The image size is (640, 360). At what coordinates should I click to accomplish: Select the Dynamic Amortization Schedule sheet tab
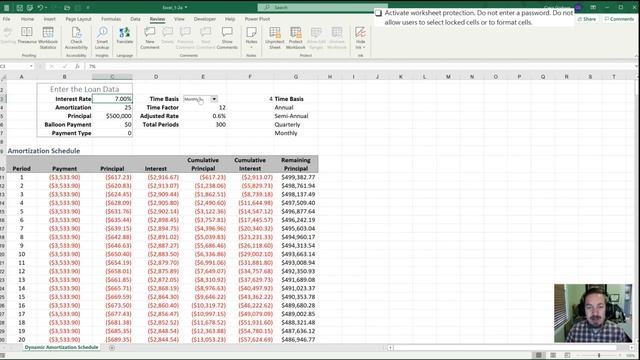61,347
